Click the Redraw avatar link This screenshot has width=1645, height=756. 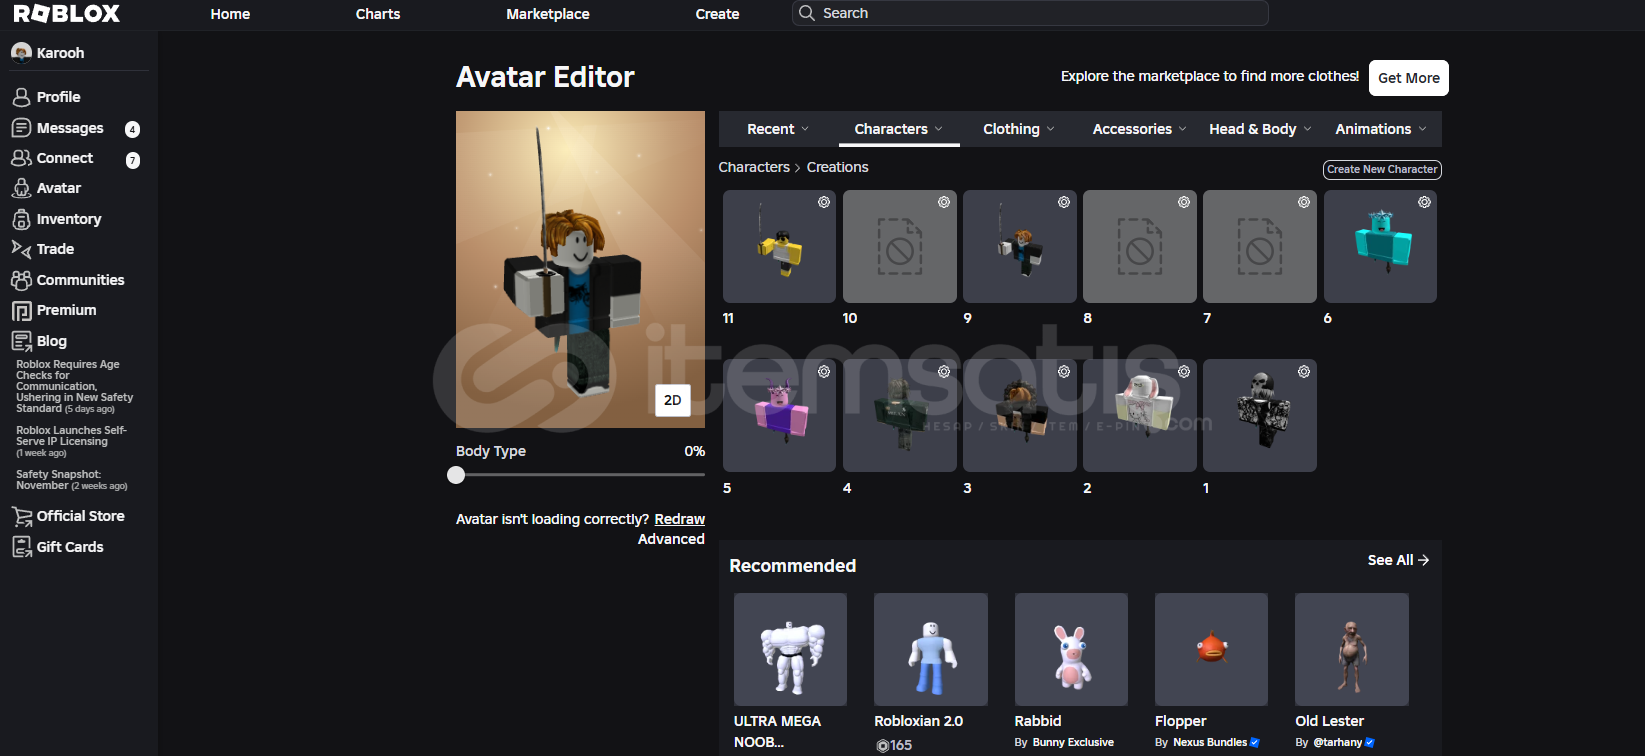(679, 519)
